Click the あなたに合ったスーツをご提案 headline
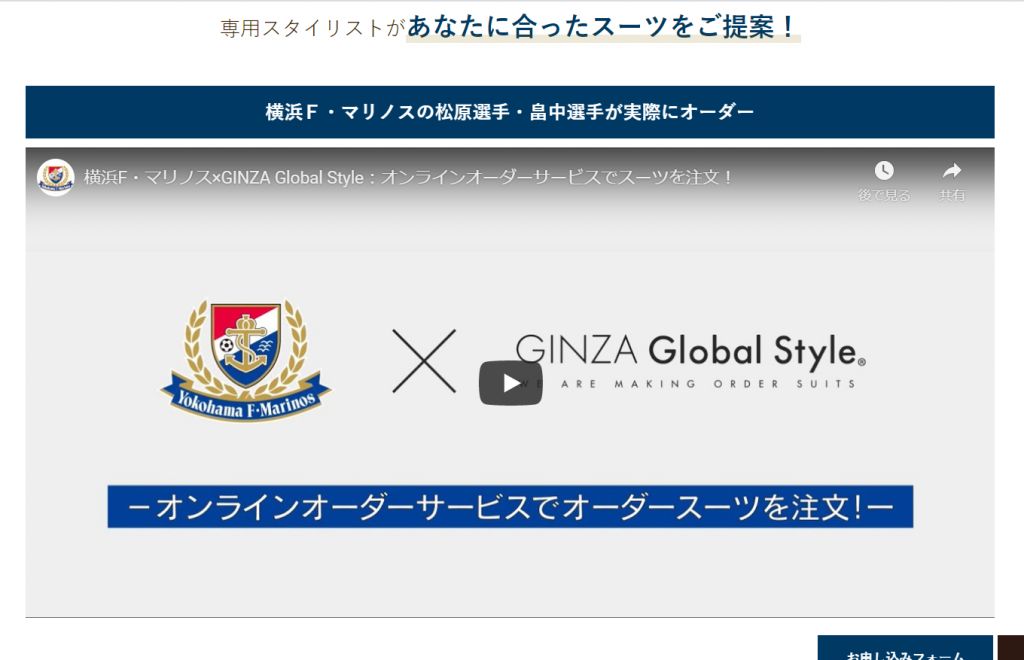Viewport: 1024px width, 660px height. coord(601,27)
